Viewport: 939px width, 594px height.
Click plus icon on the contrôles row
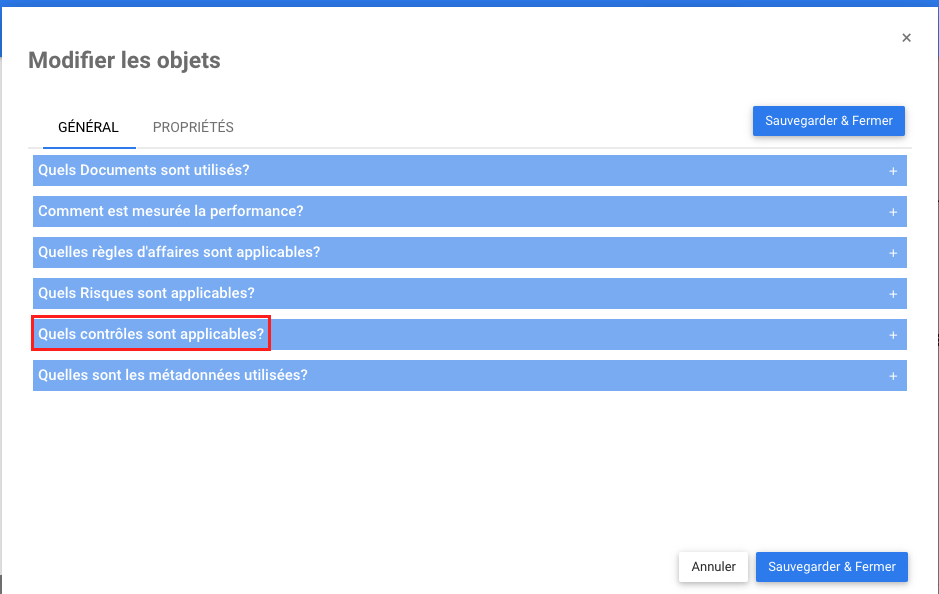[x=893, y=335]
